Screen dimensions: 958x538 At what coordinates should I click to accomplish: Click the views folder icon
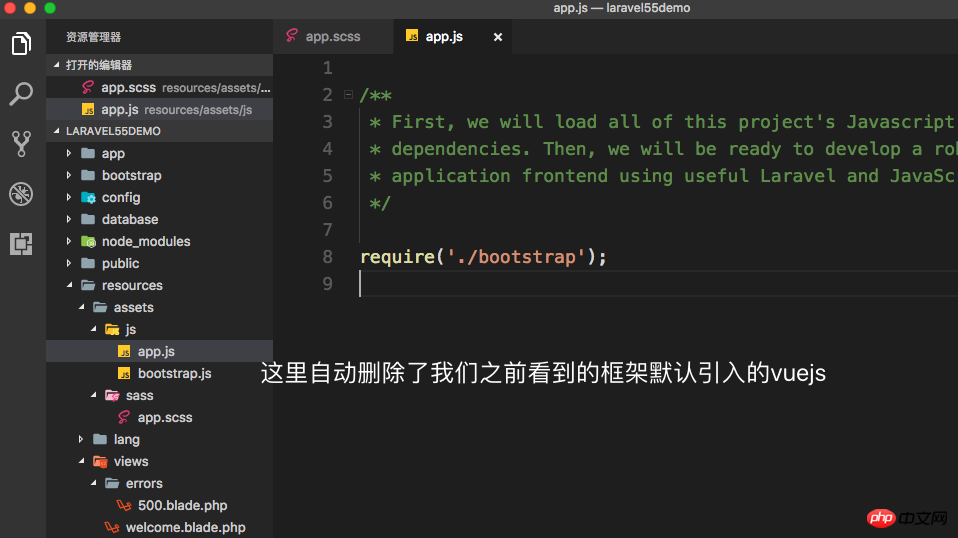click(x=100, y=462)
